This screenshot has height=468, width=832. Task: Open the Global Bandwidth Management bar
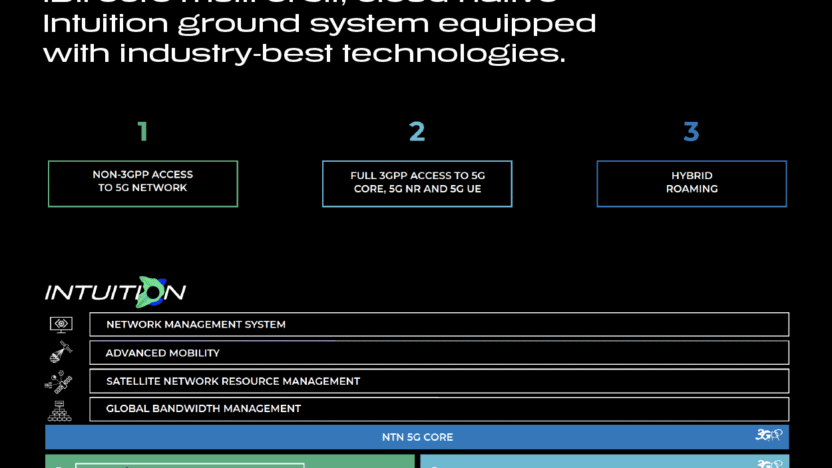(438, 409)
